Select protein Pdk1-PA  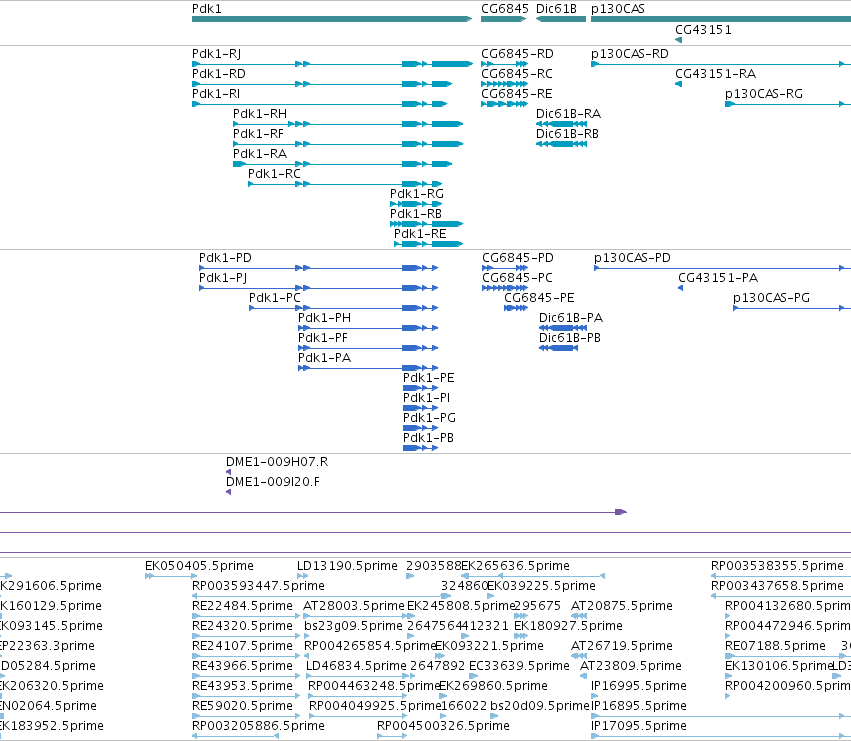(368, 368)
